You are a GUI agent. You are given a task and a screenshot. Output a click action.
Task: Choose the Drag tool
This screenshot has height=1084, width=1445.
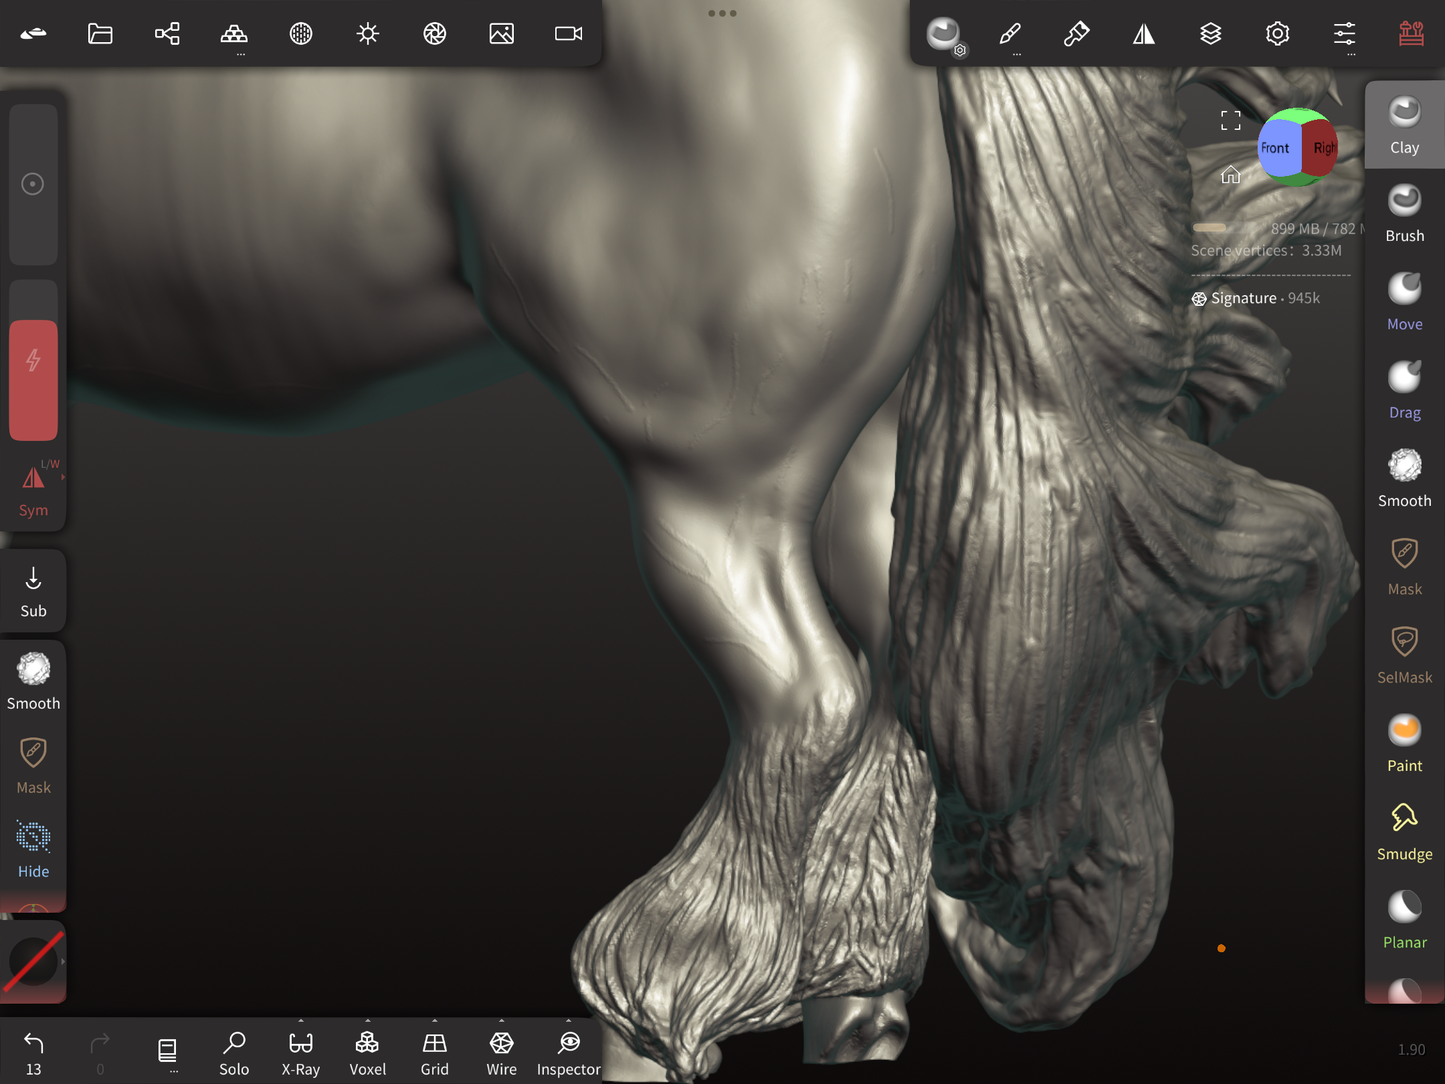[x=1404, y=389]
